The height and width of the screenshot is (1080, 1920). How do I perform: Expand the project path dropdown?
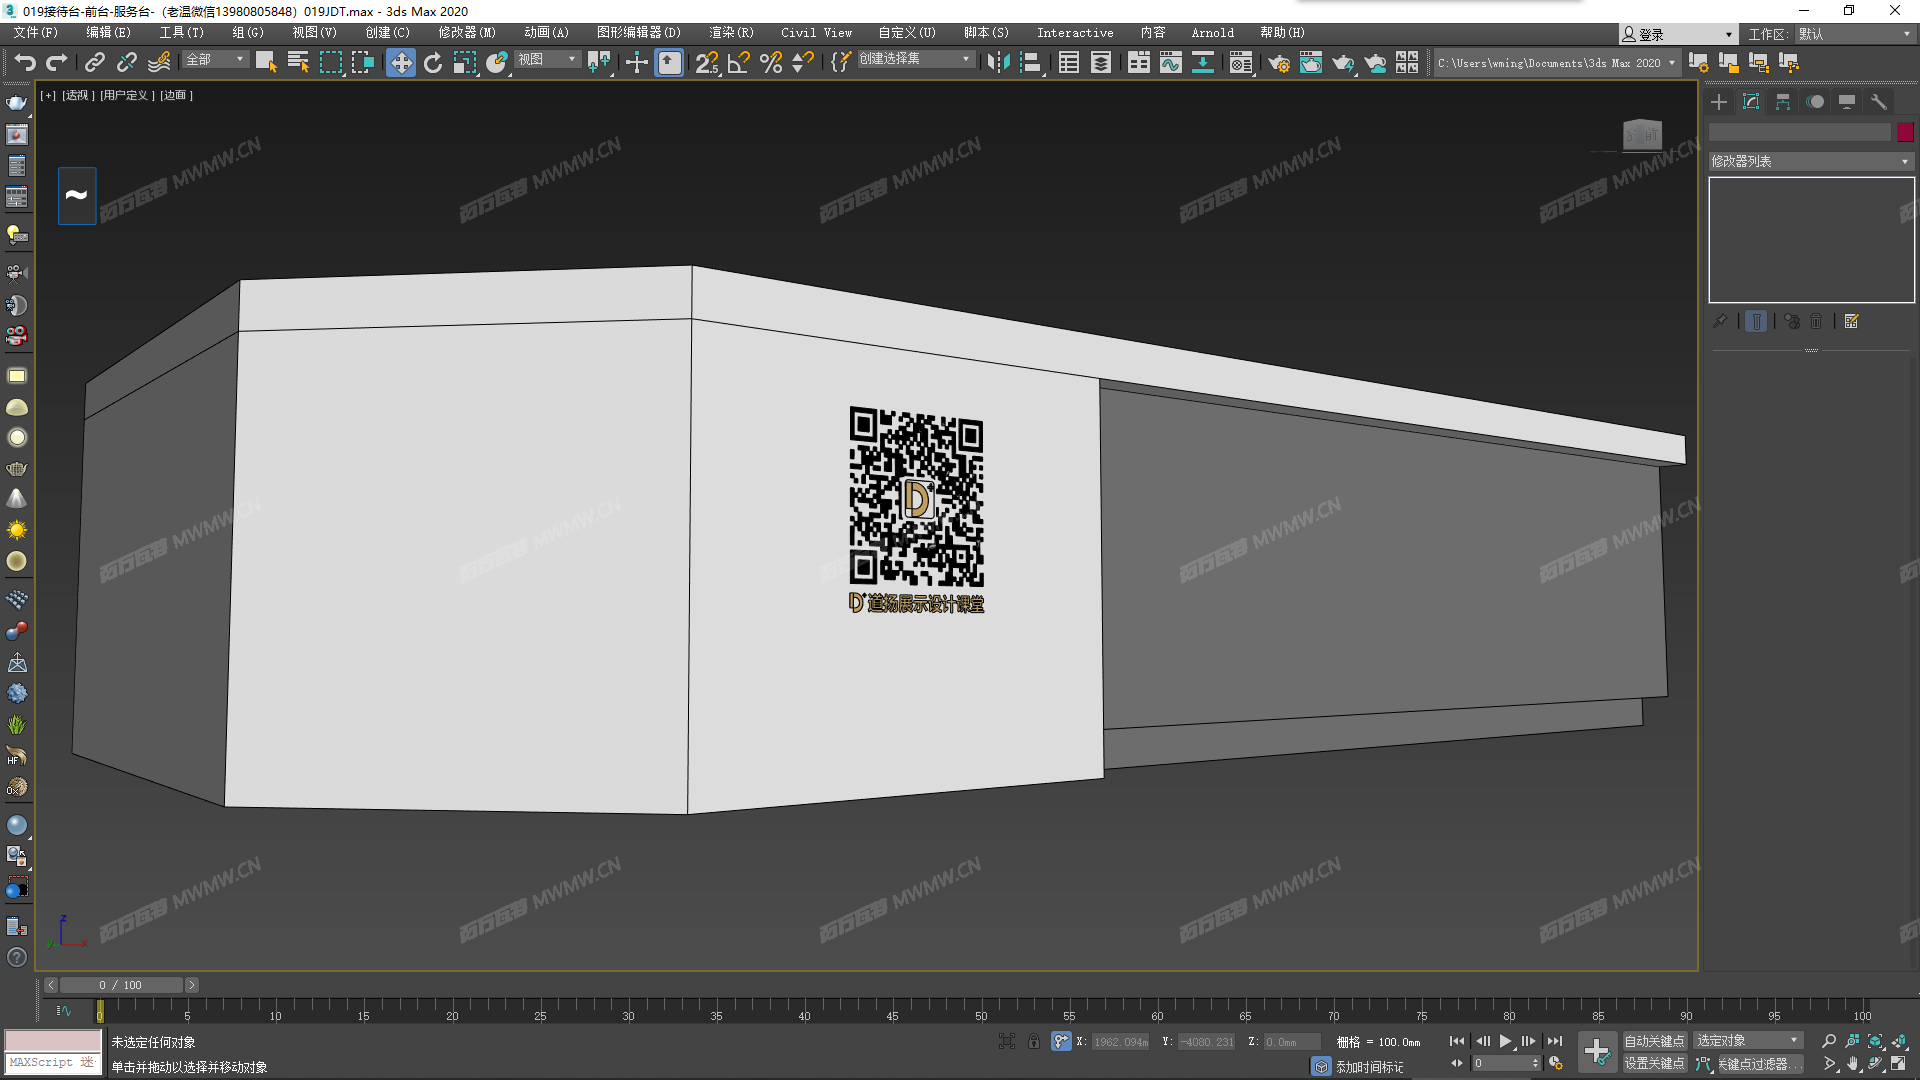pyautogui.click(x=1671, y=63)
